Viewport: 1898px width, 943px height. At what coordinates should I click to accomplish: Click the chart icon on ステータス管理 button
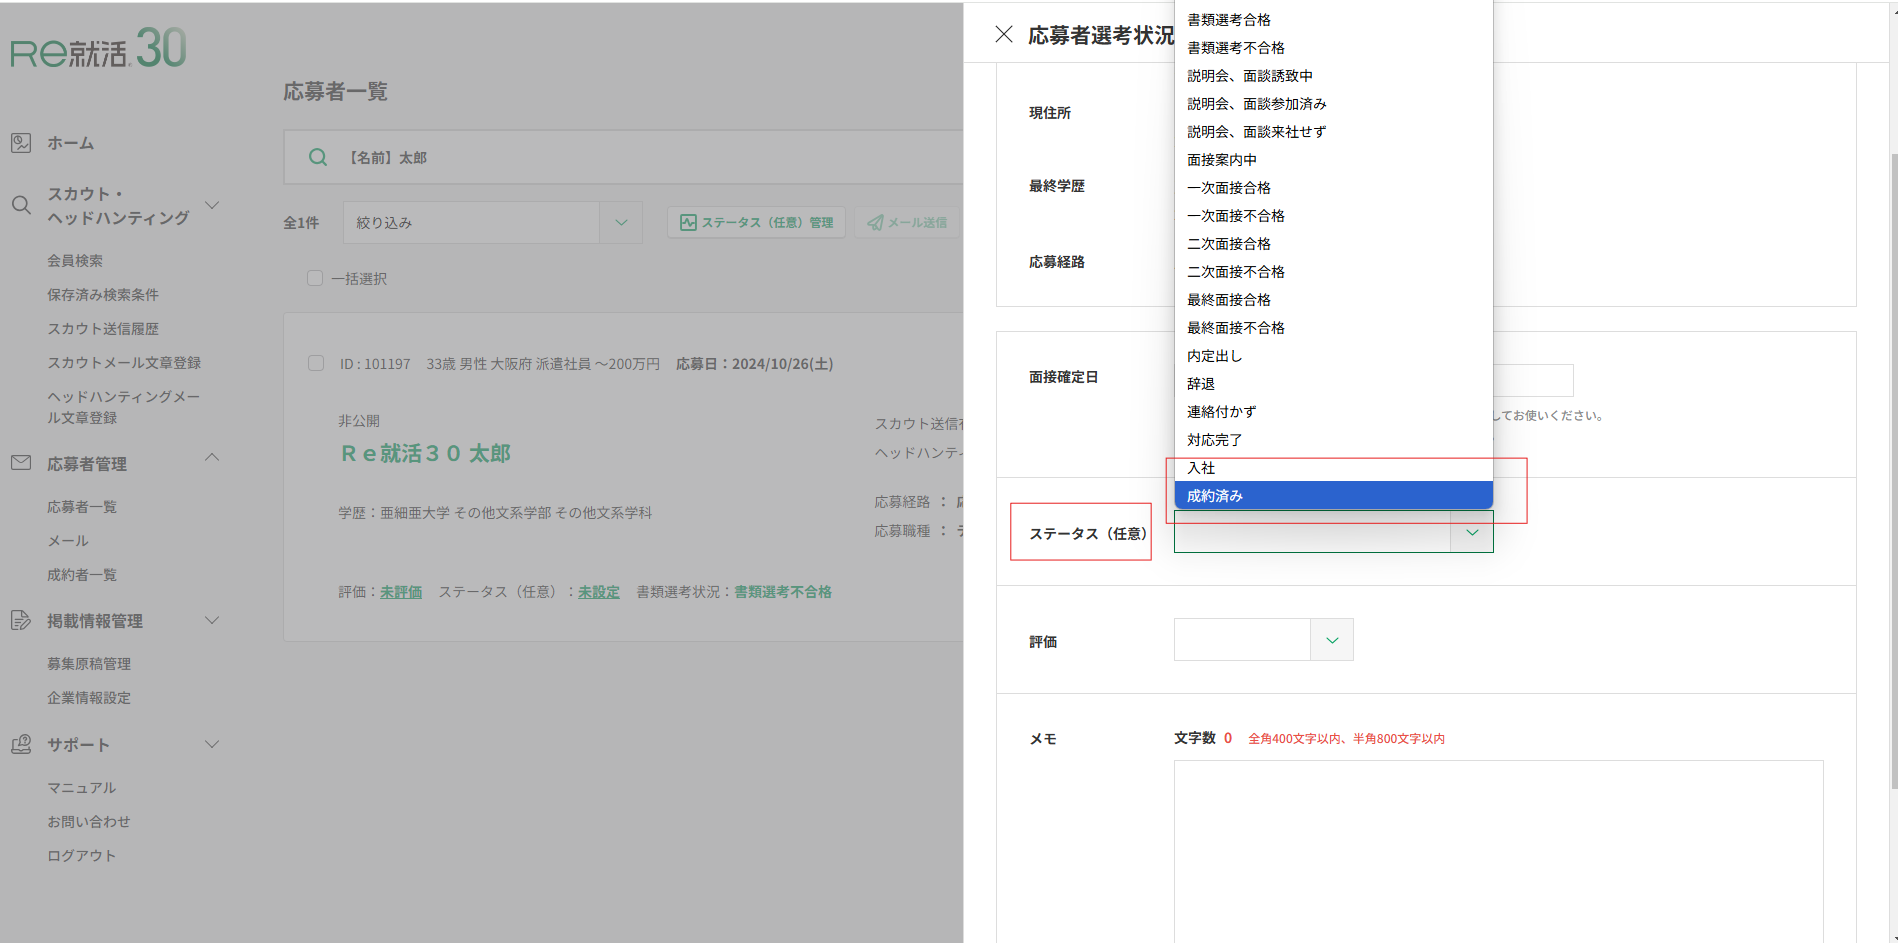688,222
